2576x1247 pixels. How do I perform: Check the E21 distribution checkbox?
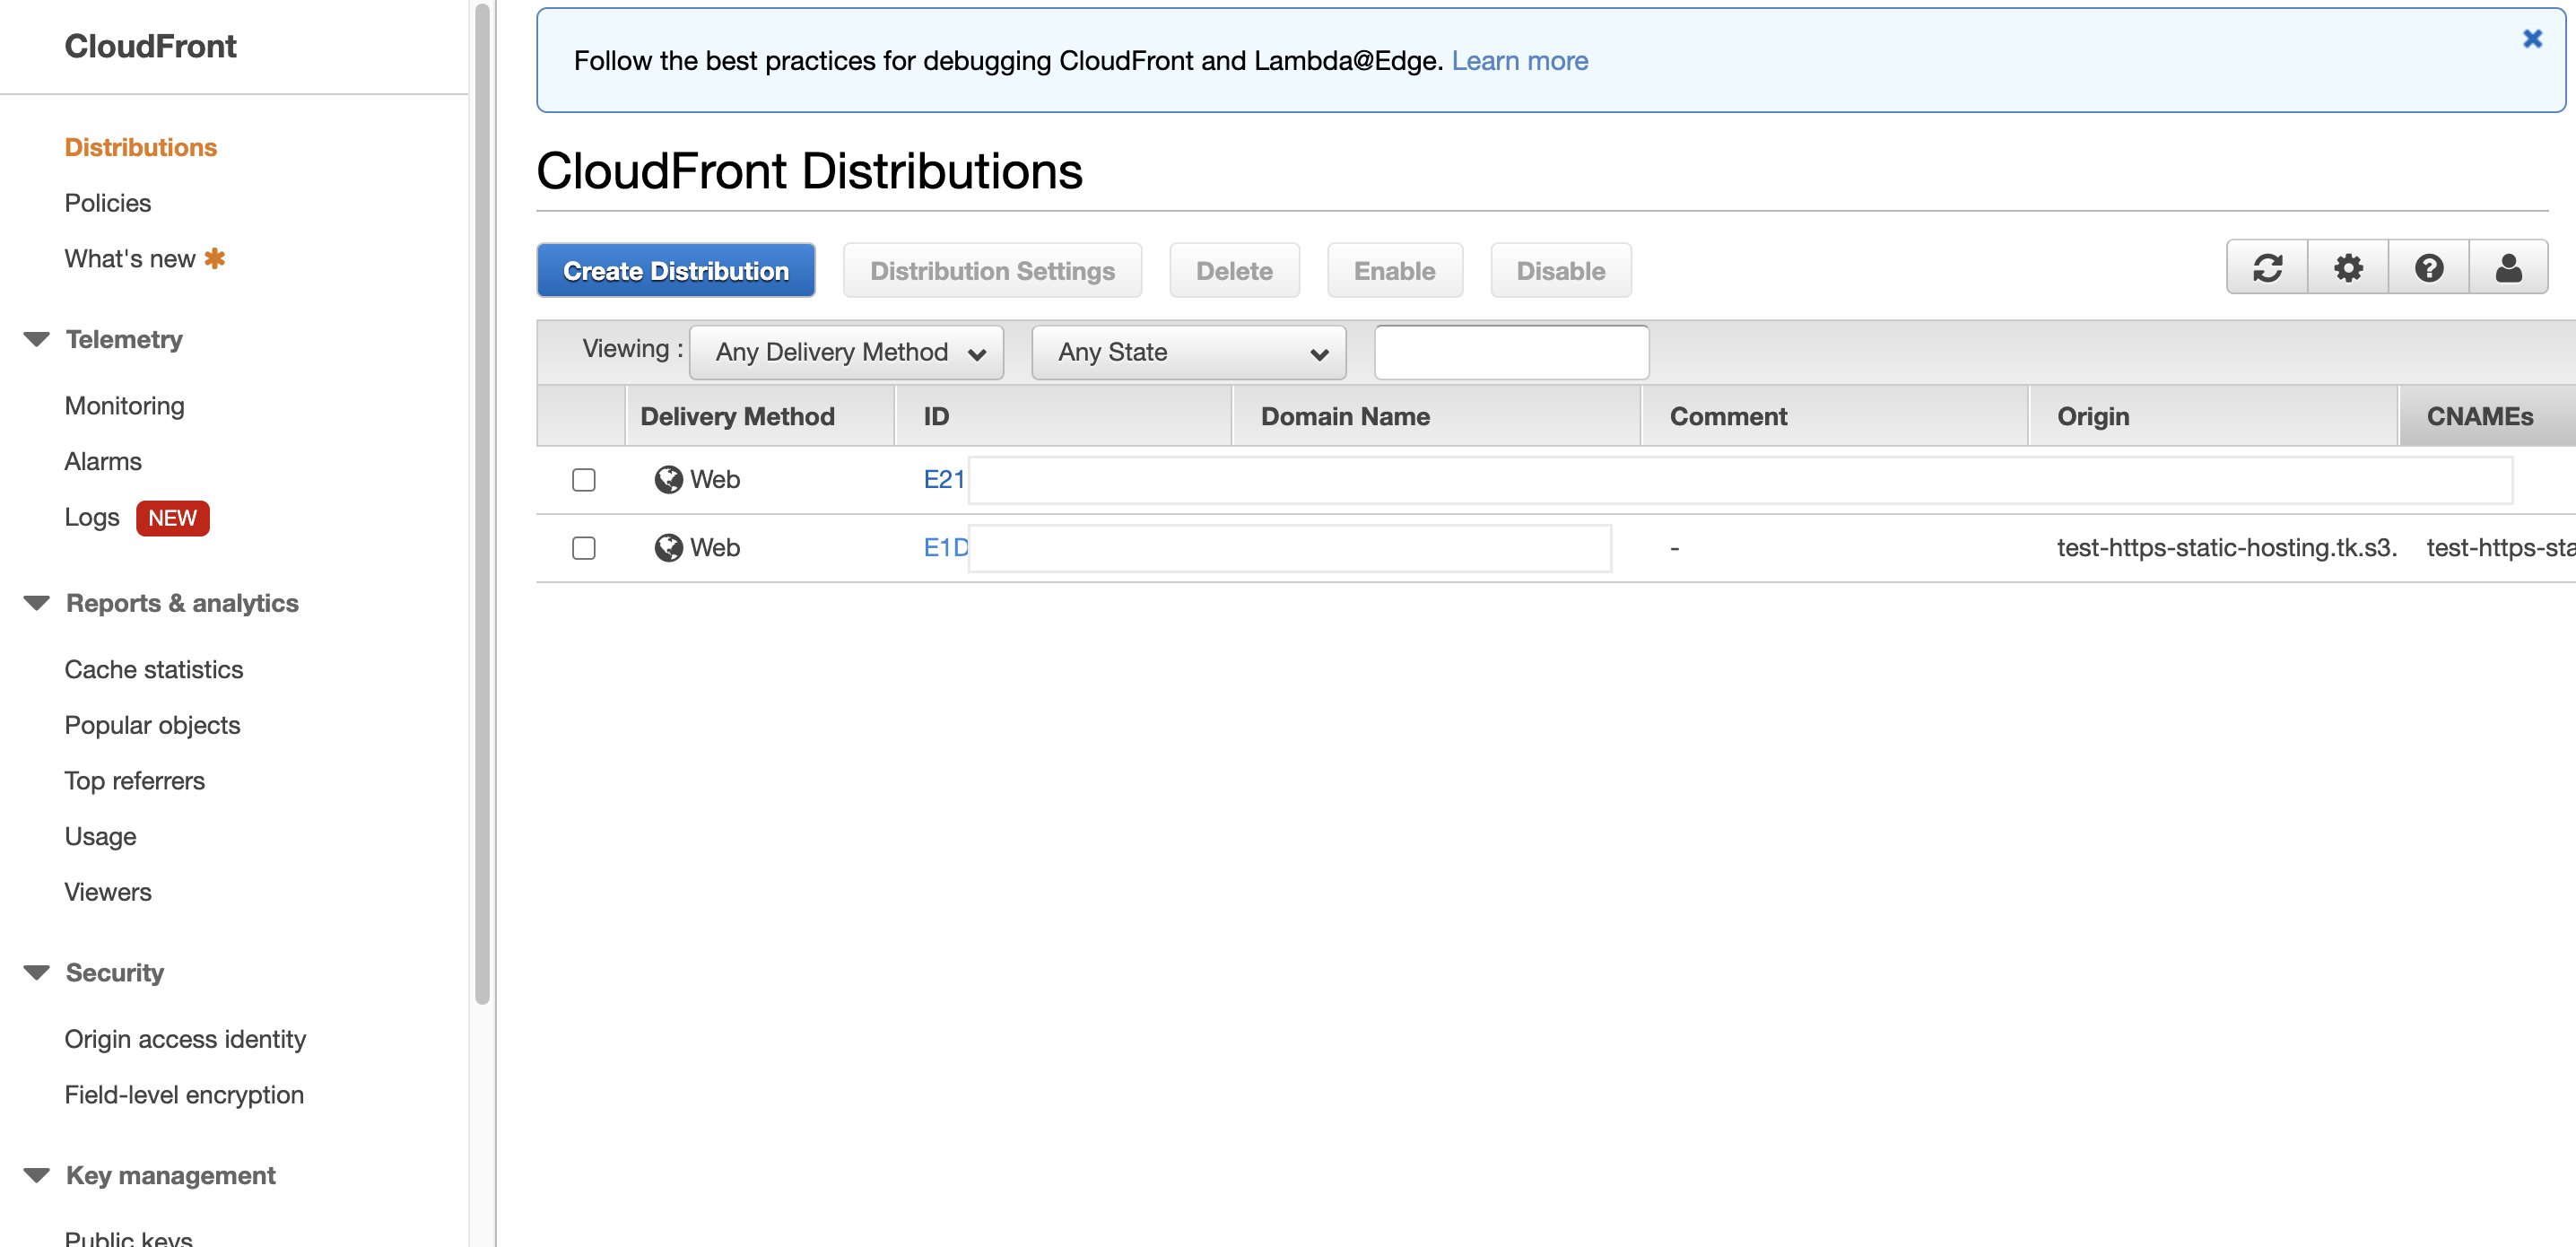pos(584,480)
